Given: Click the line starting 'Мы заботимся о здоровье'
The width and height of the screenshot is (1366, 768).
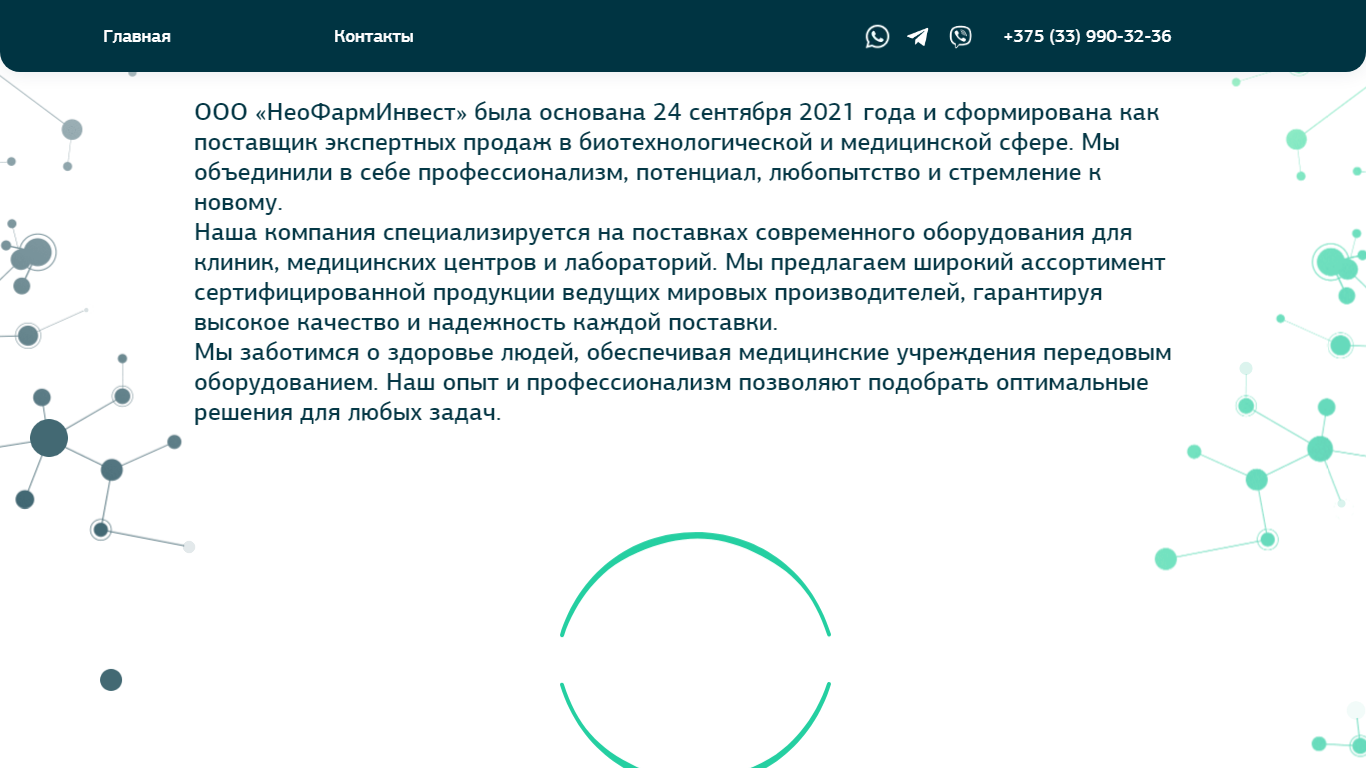Looking at the screenshot, I should [x=683, y=353].
